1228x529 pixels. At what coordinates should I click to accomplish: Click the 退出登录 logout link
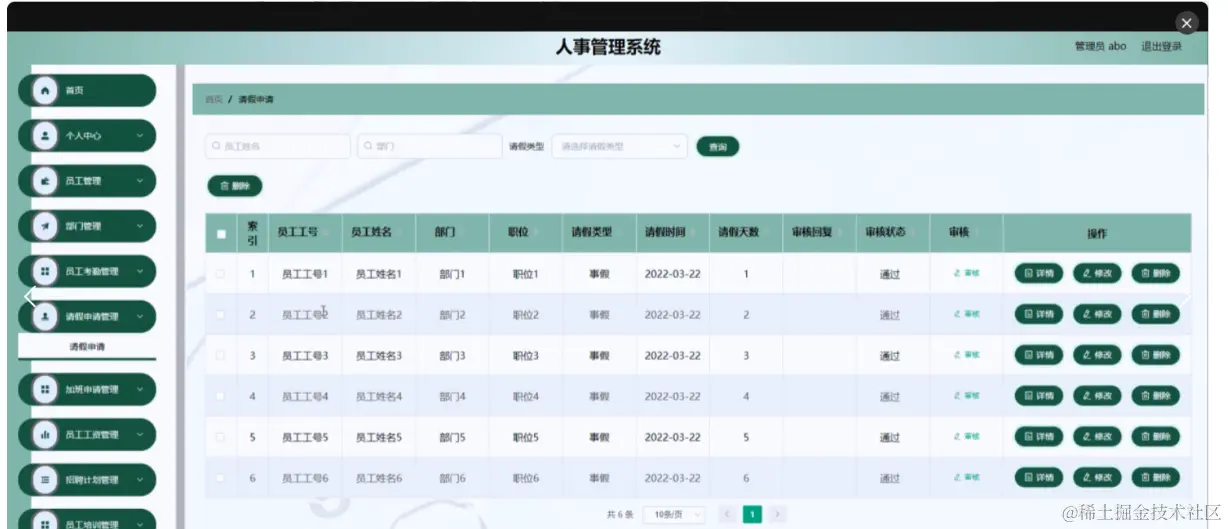click(x=1161, y=46)
